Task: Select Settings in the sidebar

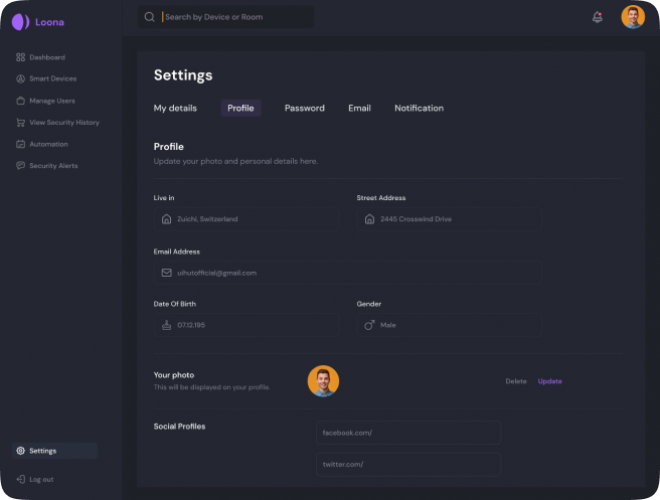Action: pyautogui.click(x=55, y=451)
